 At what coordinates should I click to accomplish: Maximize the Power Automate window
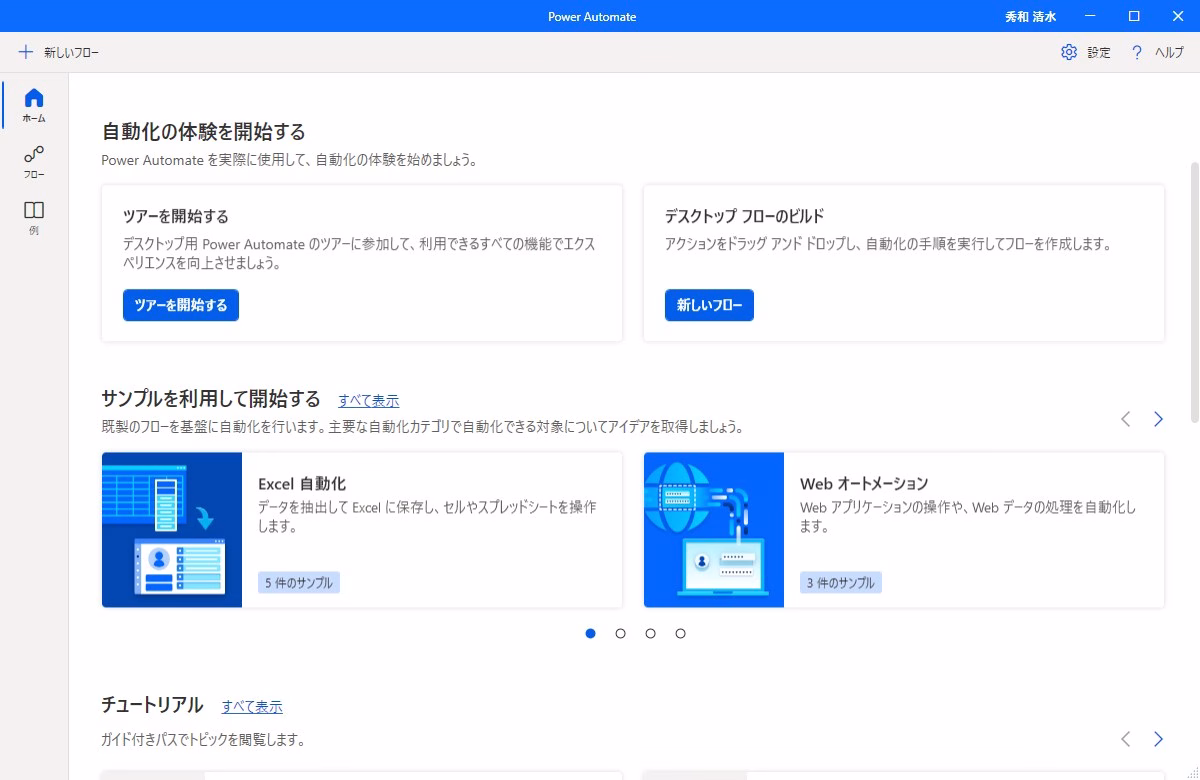point(1134,16)
